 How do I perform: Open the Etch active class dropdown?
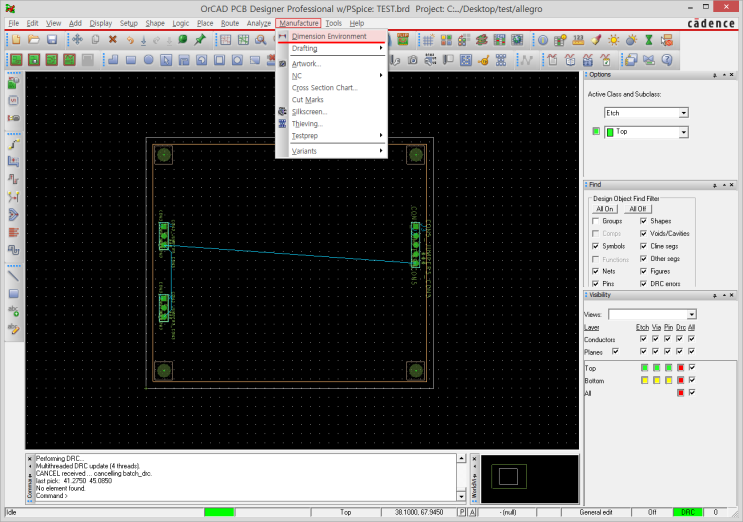[x=683, y=113]
